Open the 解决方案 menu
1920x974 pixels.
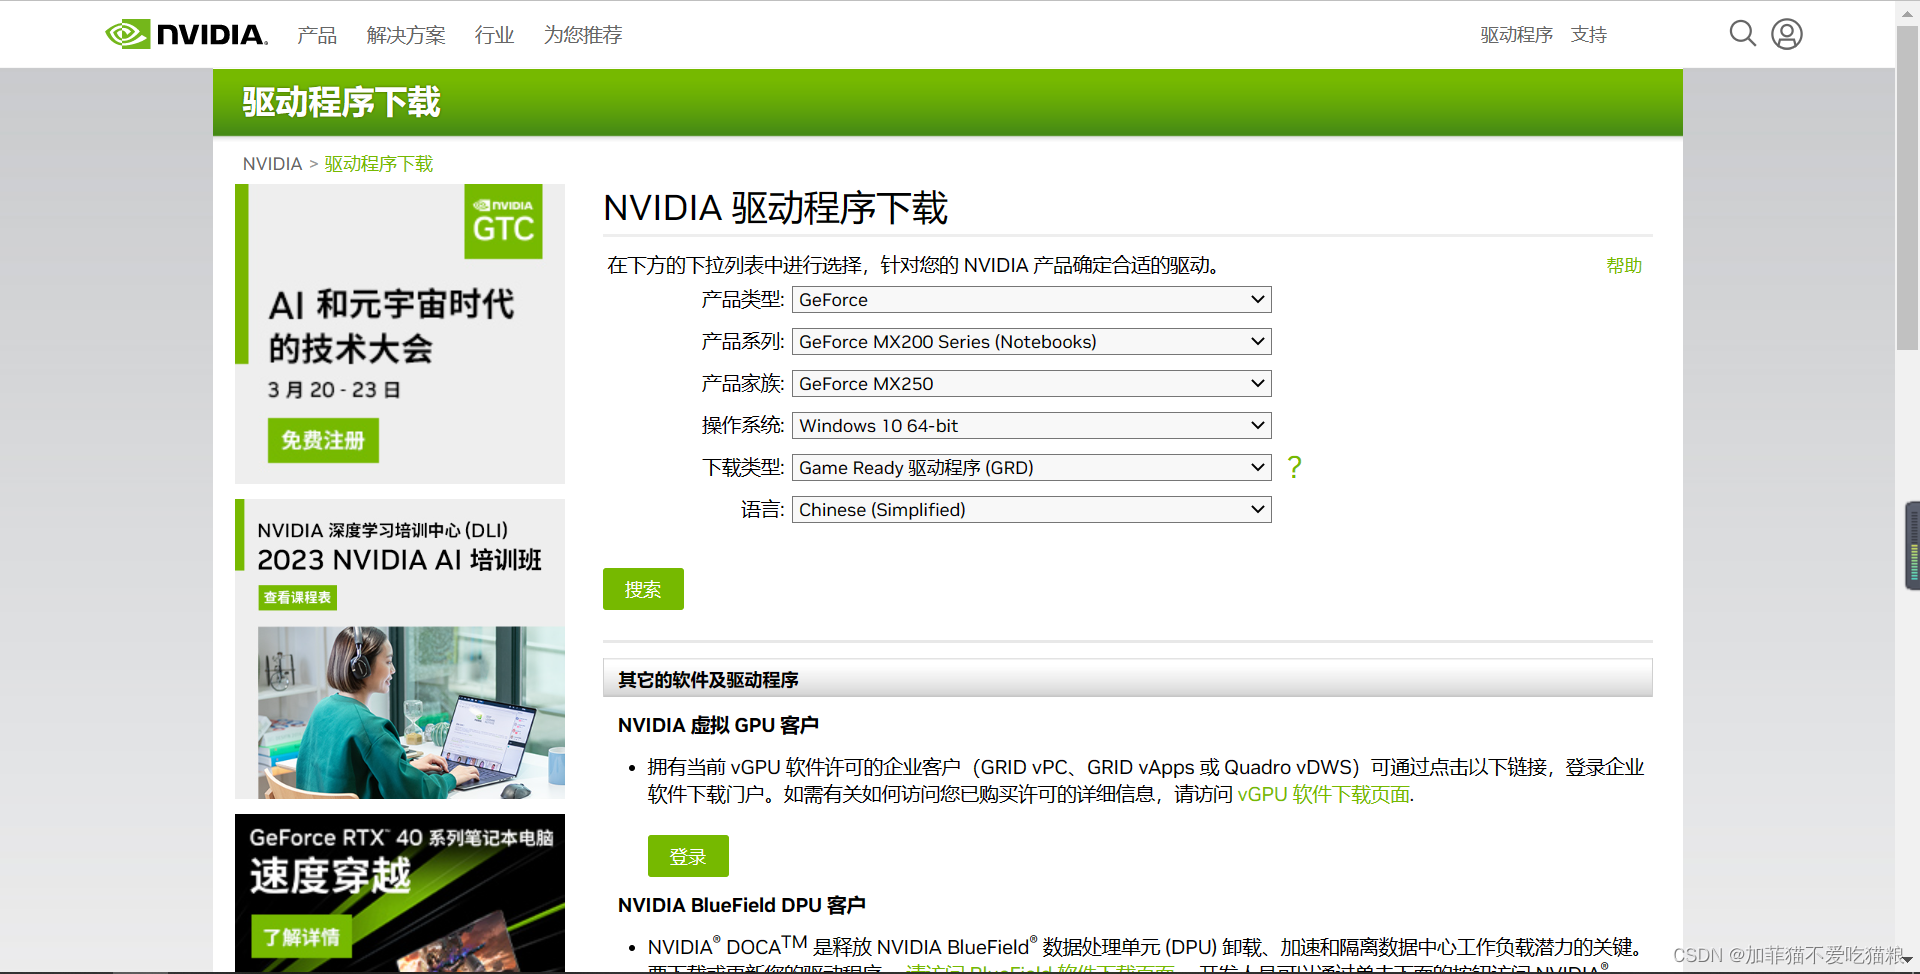[x=406, y=35]
